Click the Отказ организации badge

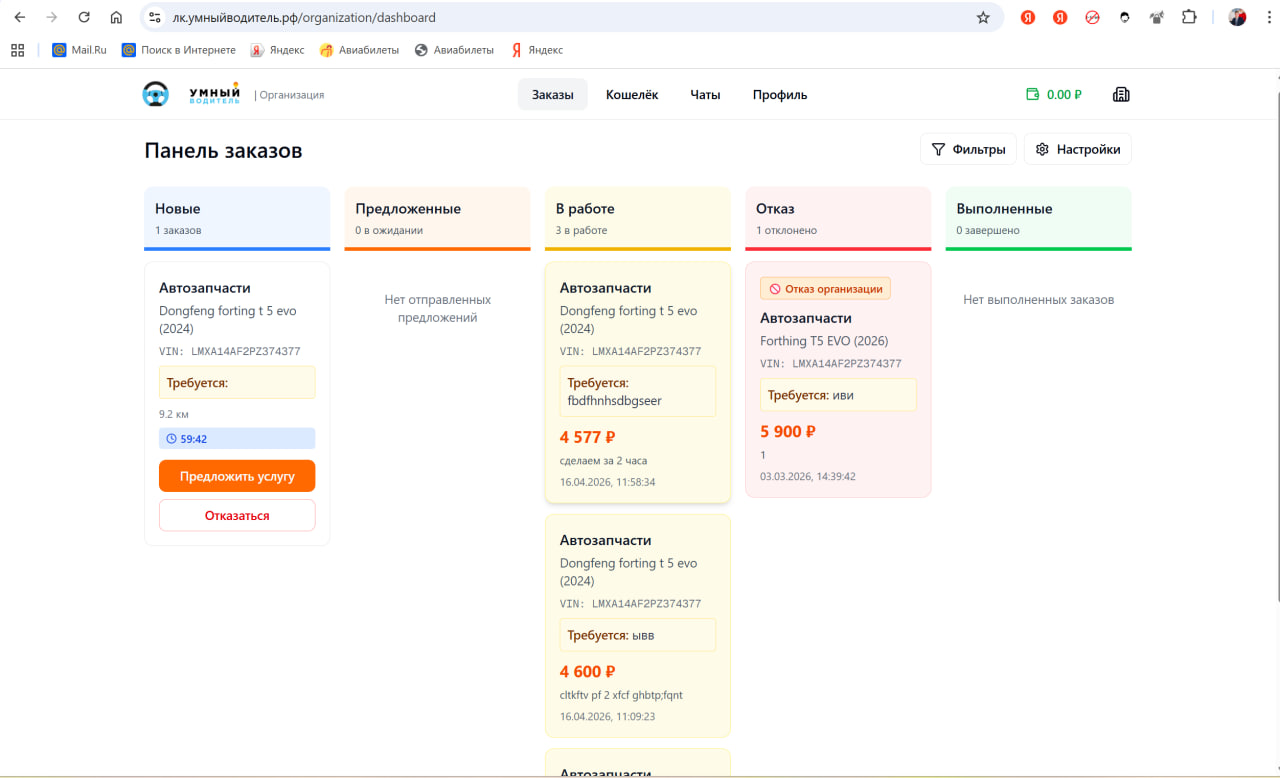coord(825,289)
